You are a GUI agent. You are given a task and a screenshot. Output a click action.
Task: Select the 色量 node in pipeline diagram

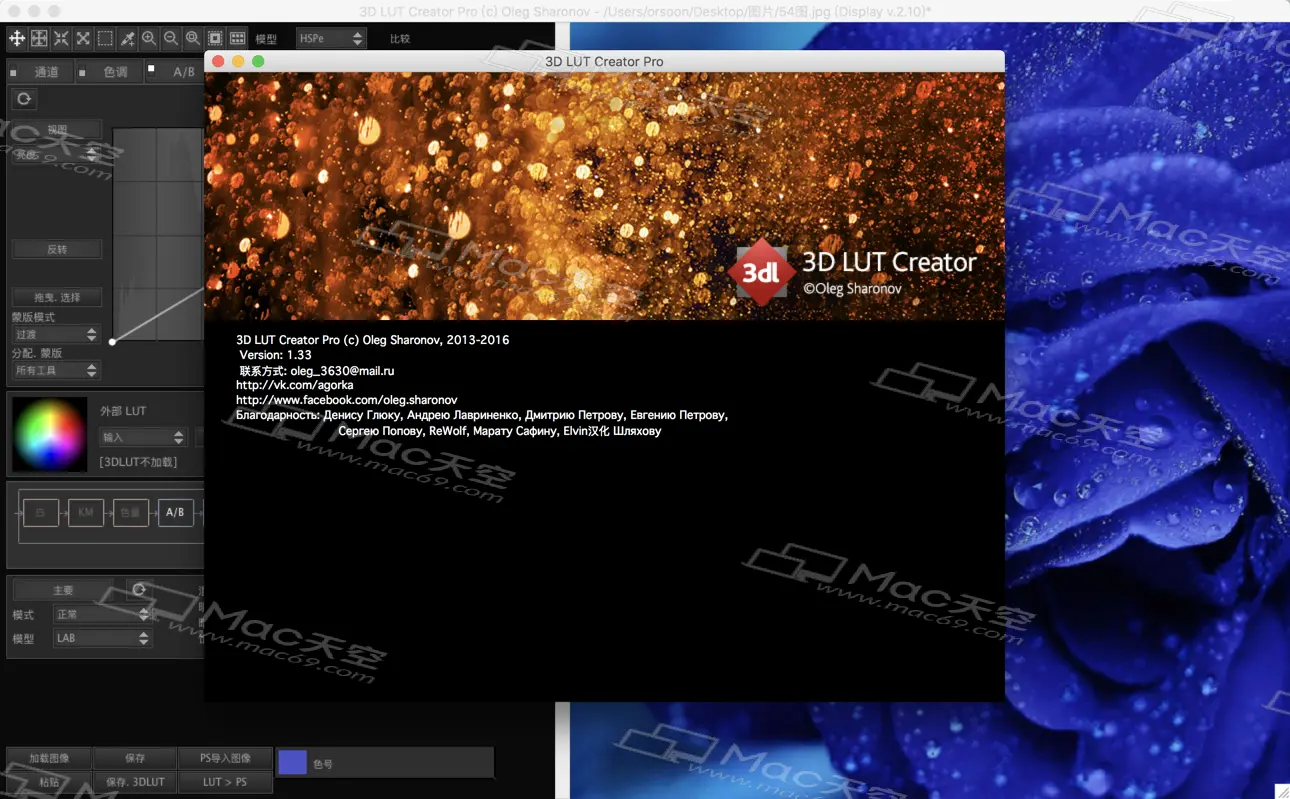(x=131, y=512)
